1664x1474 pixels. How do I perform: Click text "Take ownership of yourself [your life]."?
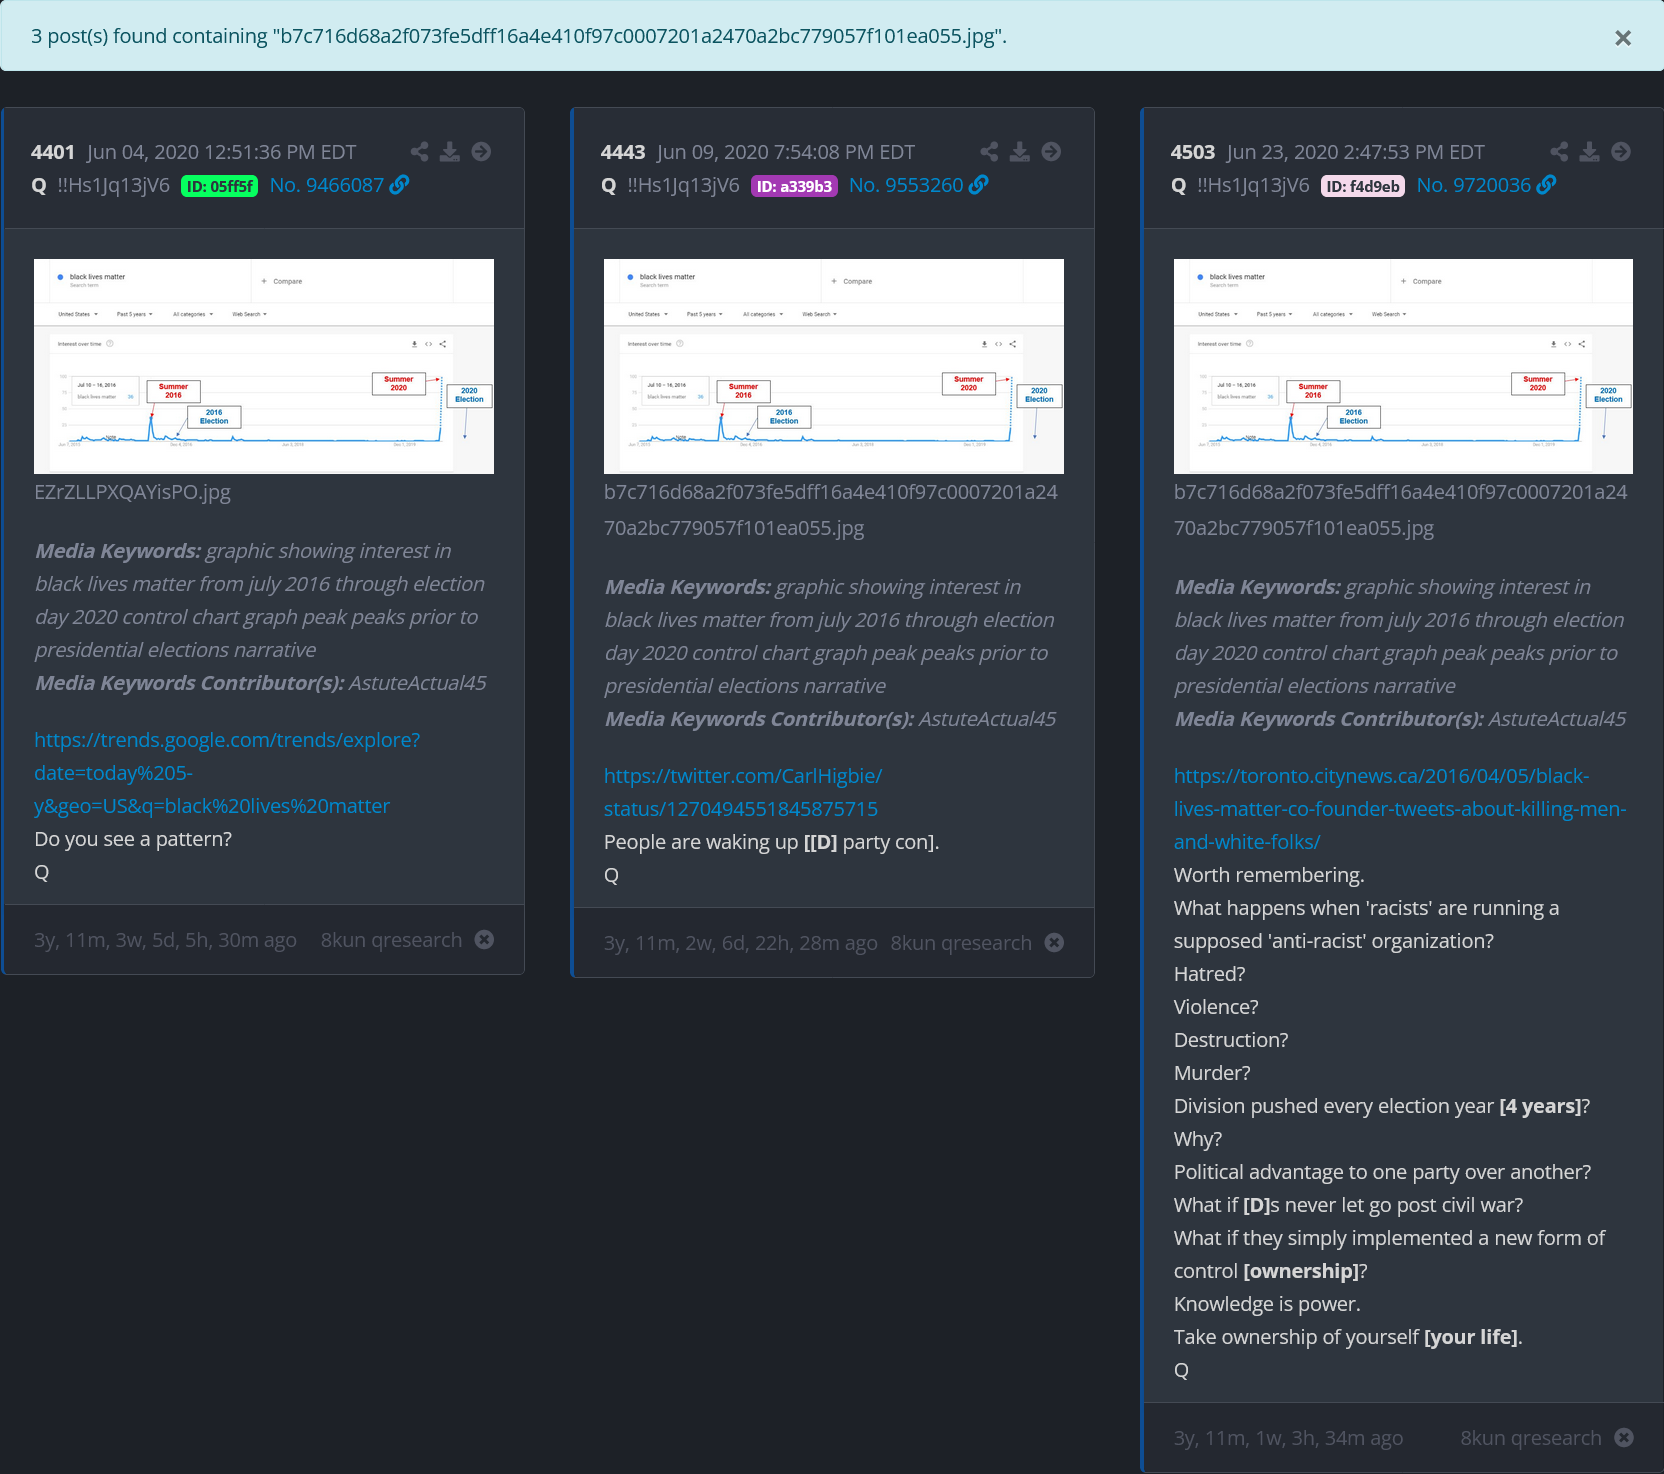[1348, 1337]
